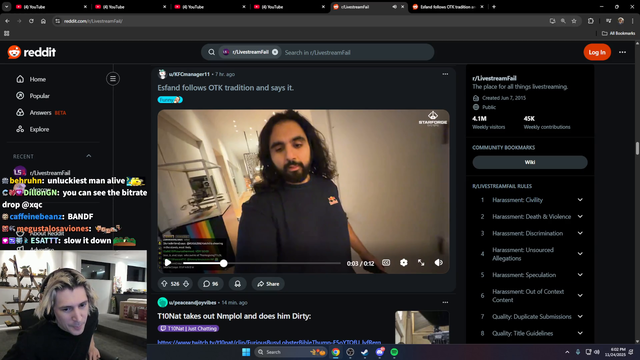Open the community Wiki bookmark

(530, 162)
